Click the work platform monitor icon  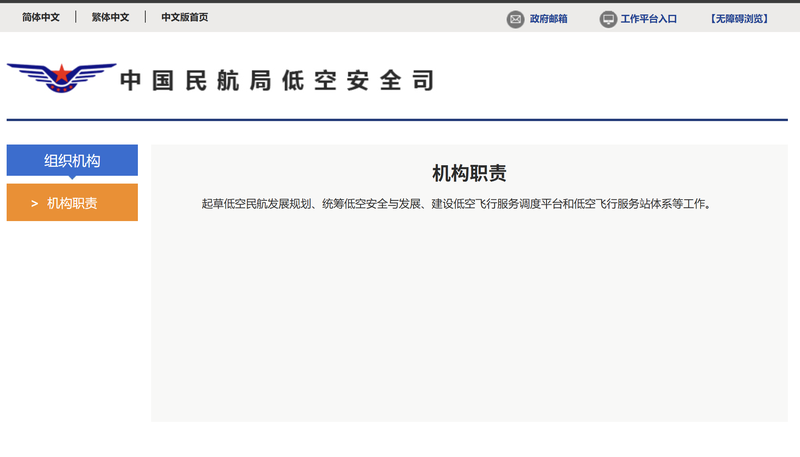(608, 19)
